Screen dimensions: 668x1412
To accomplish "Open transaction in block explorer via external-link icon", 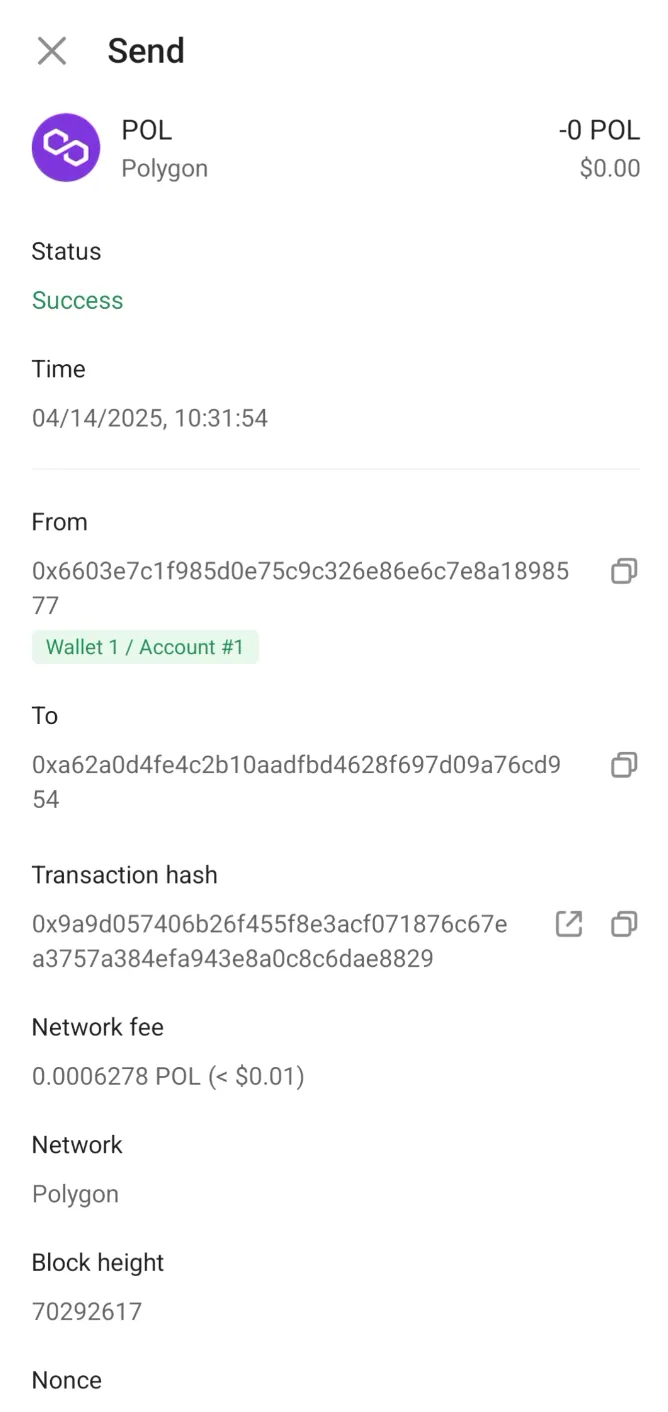I will pos(568,924).
